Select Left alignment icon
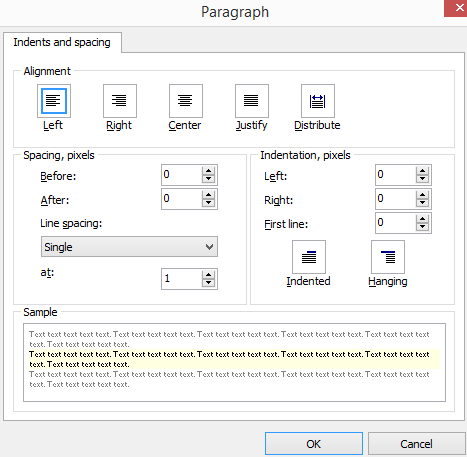 [54, 101]
